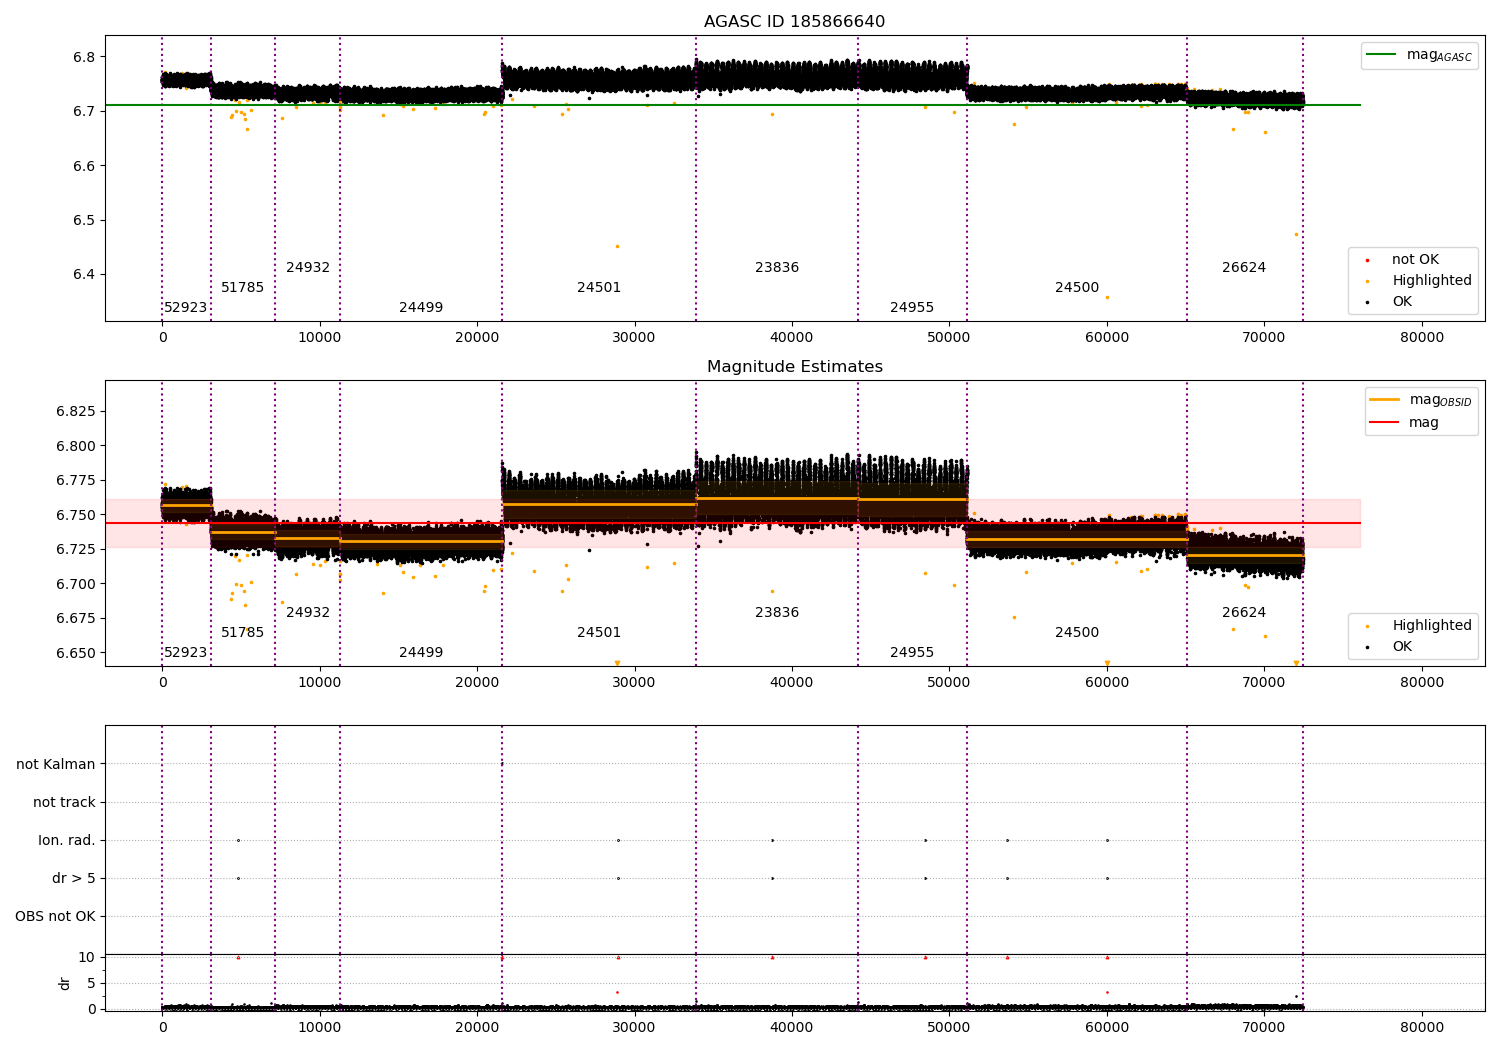Image resolution: width=1500 pixels, height=1050 pixels.
Task: Click the 'not Kalman' flag marker in bottom plot
Action: [502, 764]
